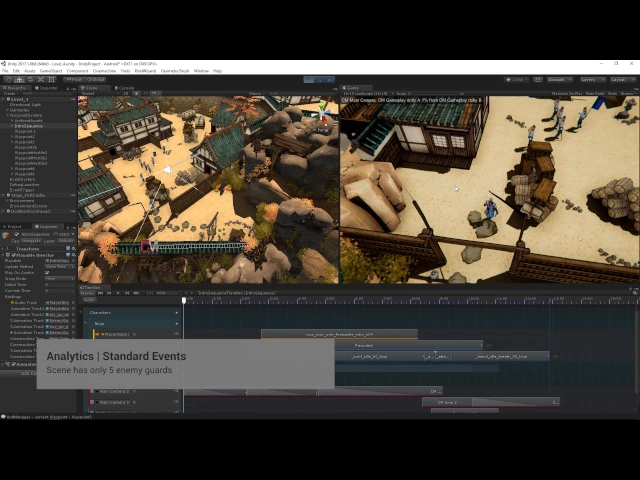This screenshot has width=640, height=480.
Task: Open the Collab dropdown
Action: tap(517, 80)
